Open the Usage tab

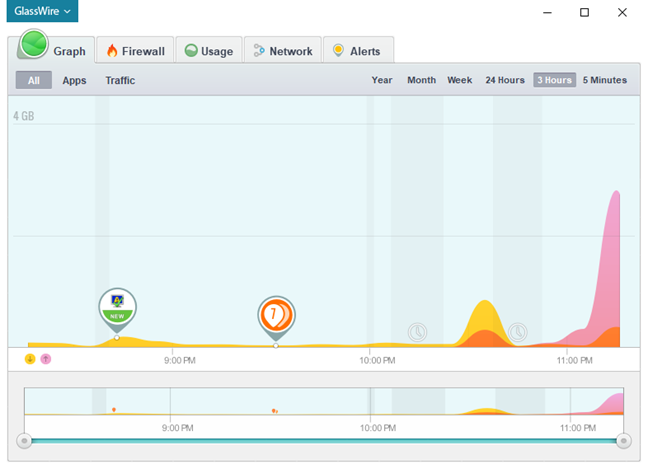coord(209,50)
